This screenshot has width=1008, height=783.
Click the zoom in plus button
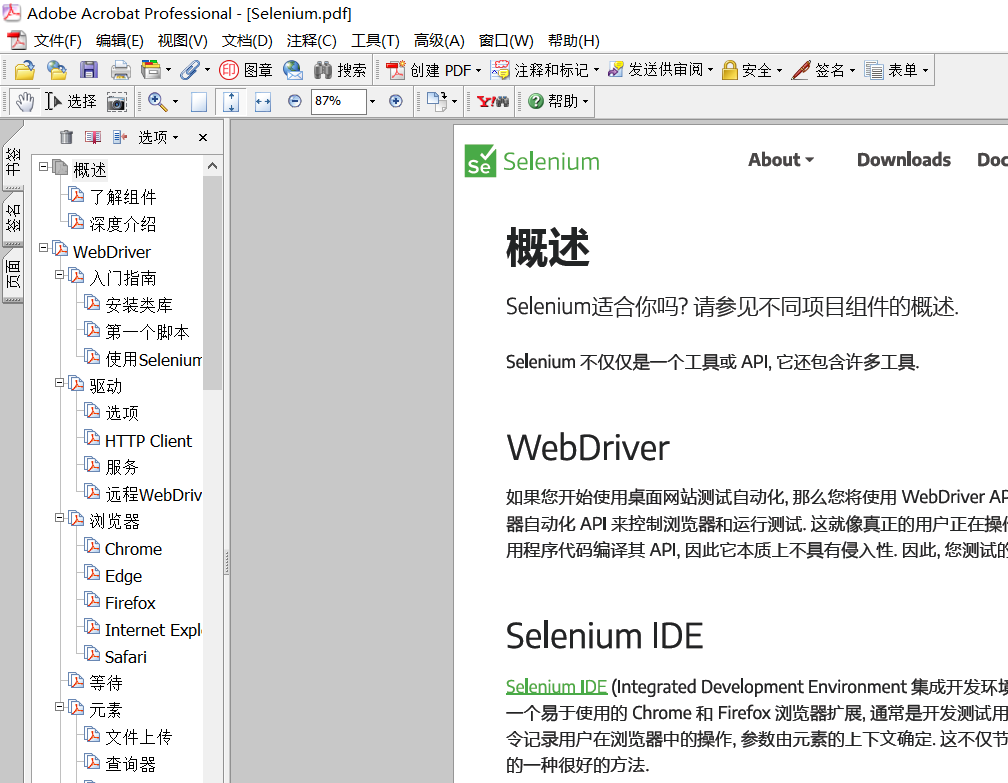click(396, 101)
